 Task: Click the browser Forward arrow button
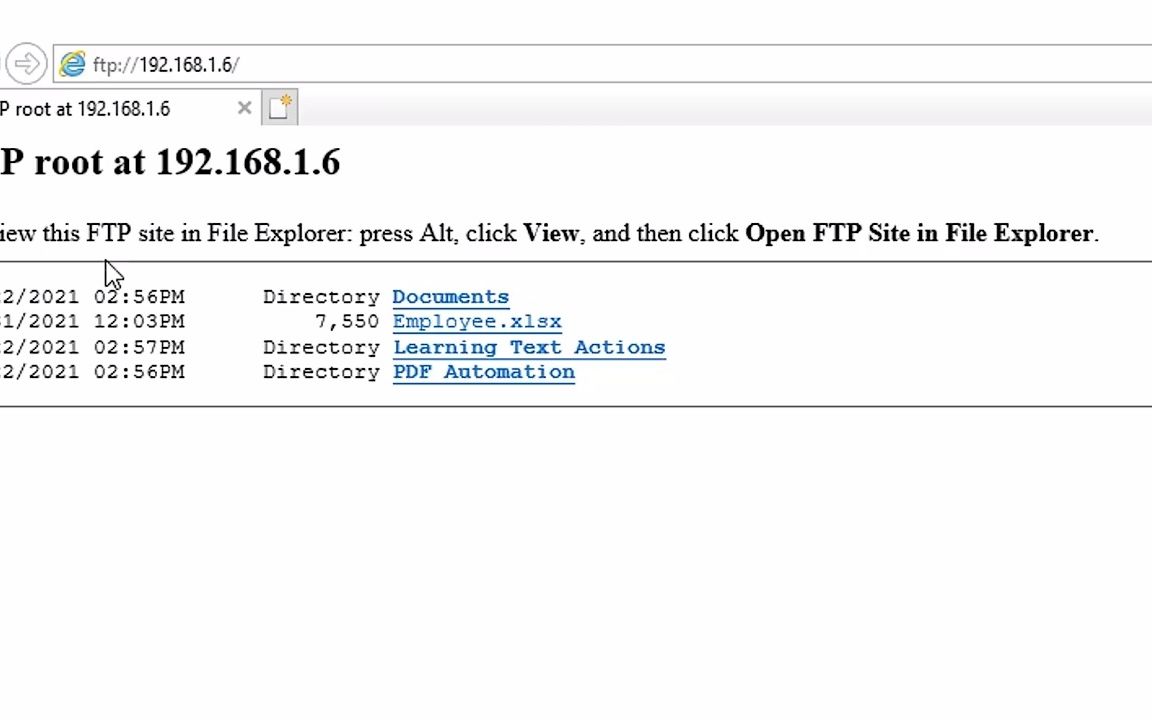[26, 64]
